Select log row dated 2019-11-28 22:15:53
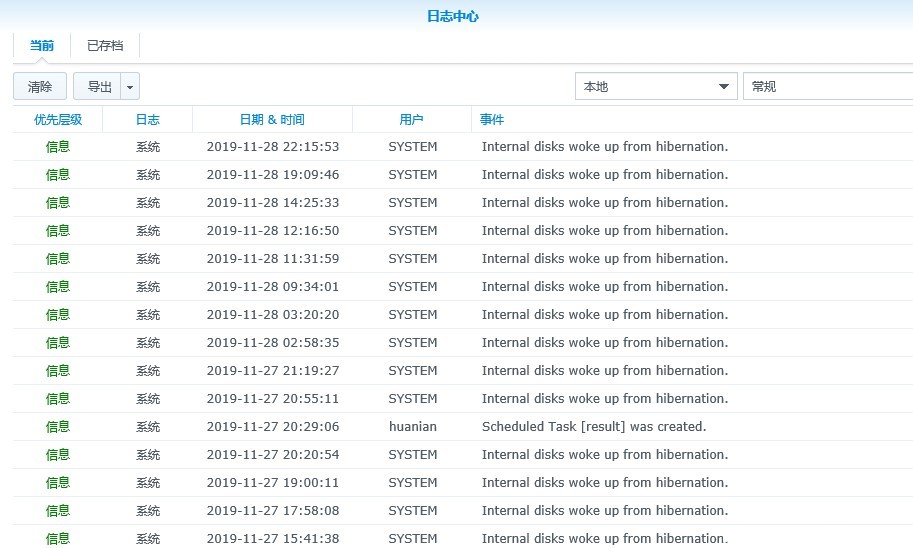This screenshot has width=913, height=548. (272, 147)
